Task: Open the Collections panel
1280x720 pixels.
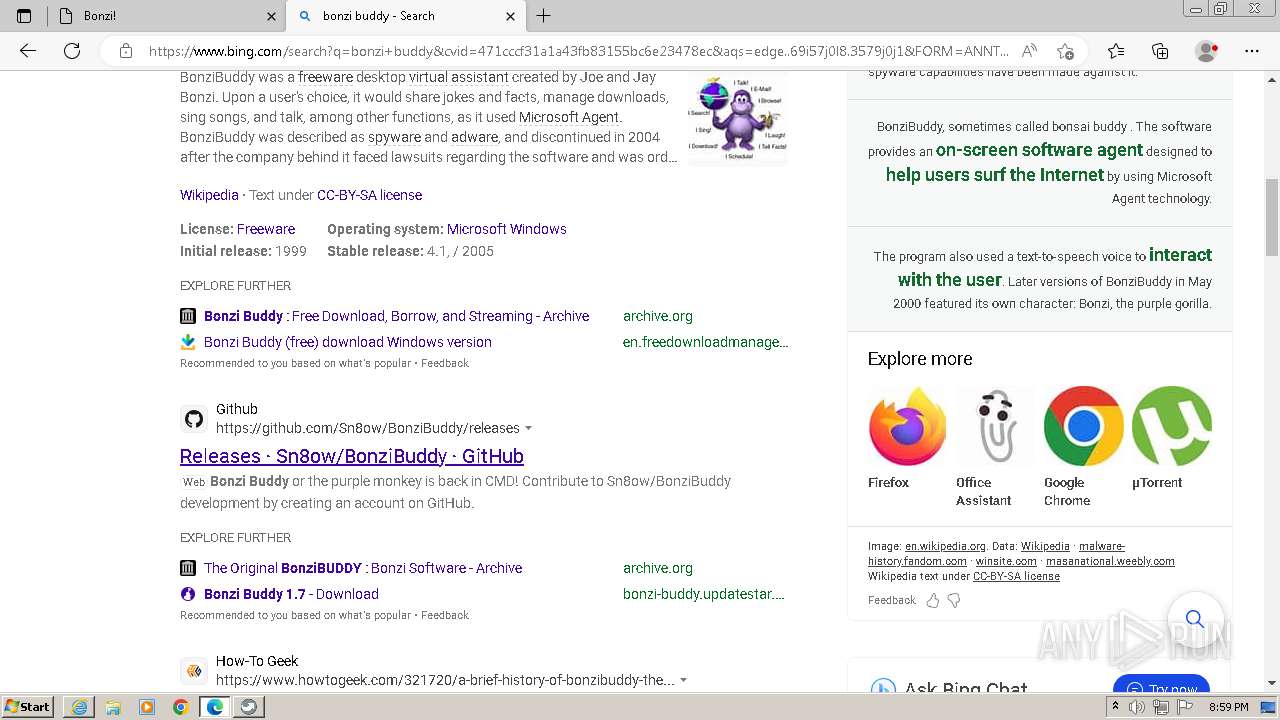Action: pos(1160,51)
